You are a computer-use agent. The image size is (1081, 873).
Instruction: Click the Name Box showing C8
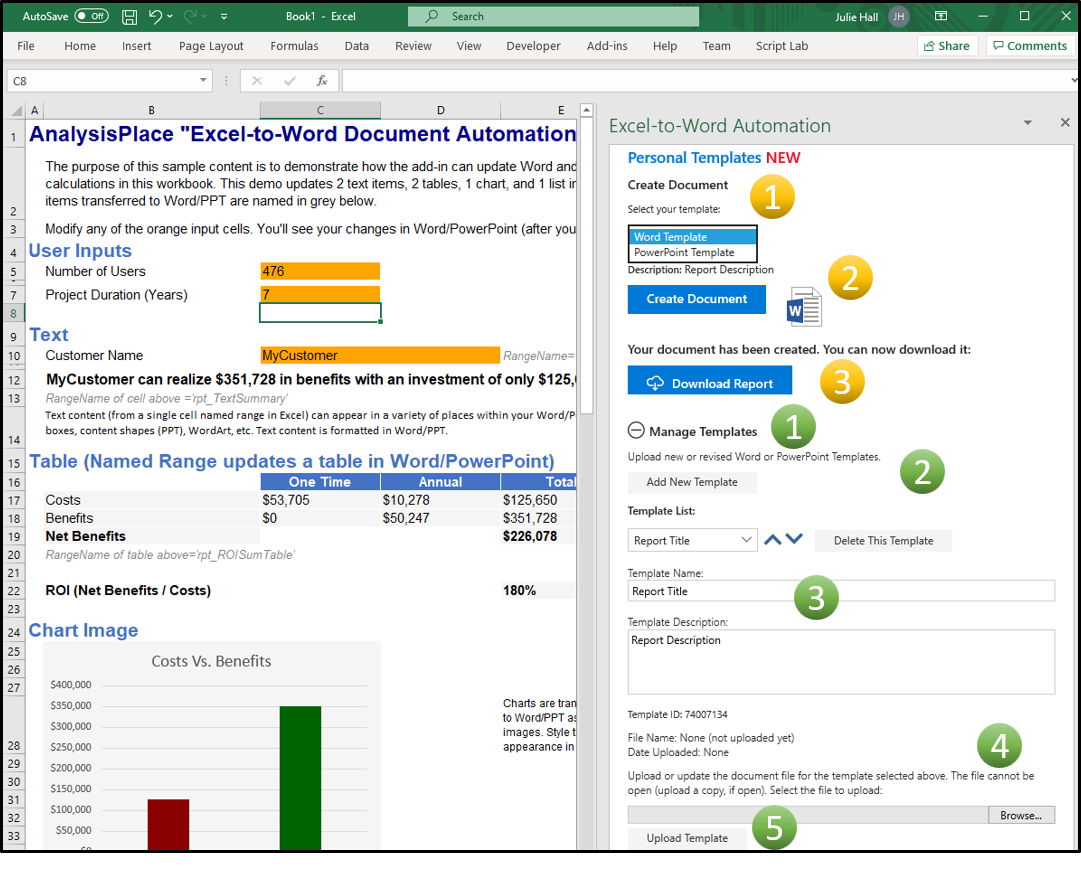click(102, 81)
